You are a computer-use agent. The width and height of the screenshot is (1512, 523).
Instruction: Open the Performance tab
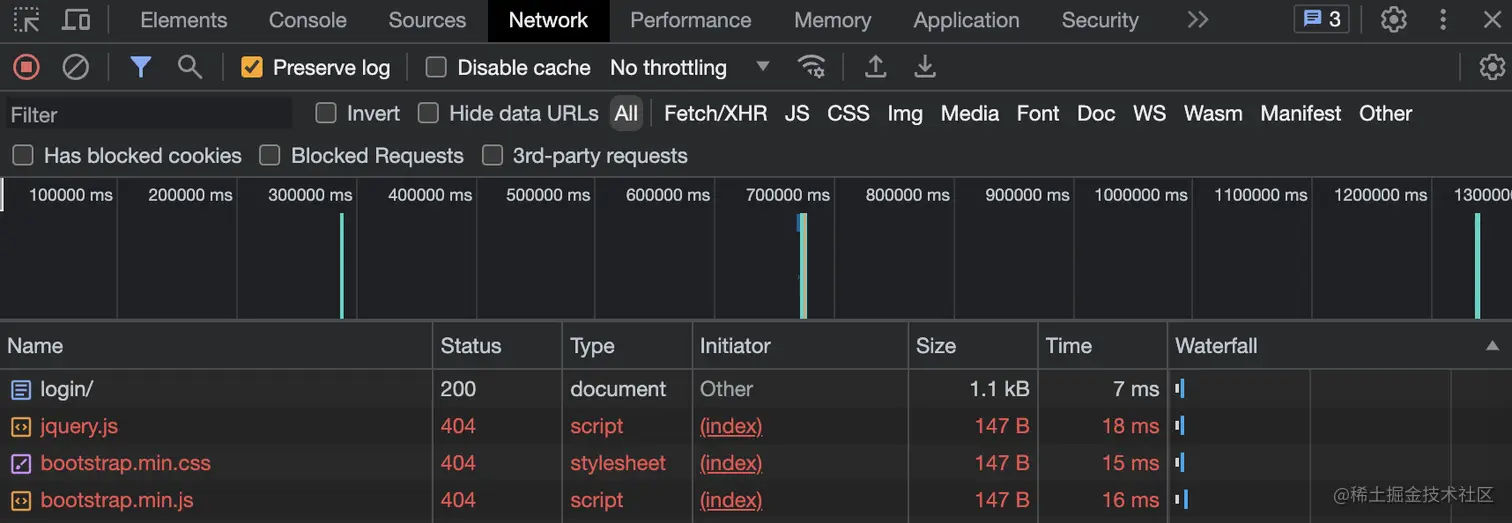(x=690, y=20)
